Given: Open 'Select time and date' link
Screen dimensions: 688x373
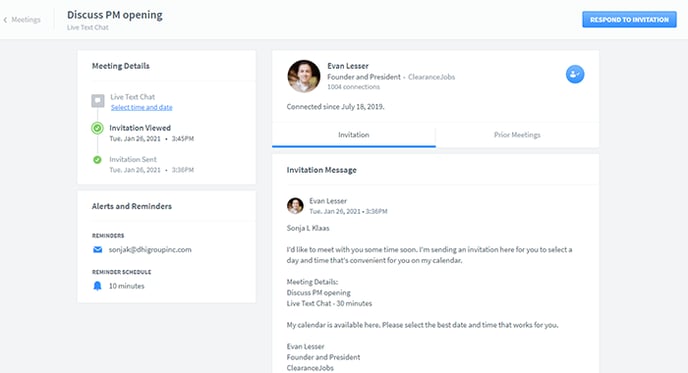Looking at the screenshot, I should tap(141, 107).
